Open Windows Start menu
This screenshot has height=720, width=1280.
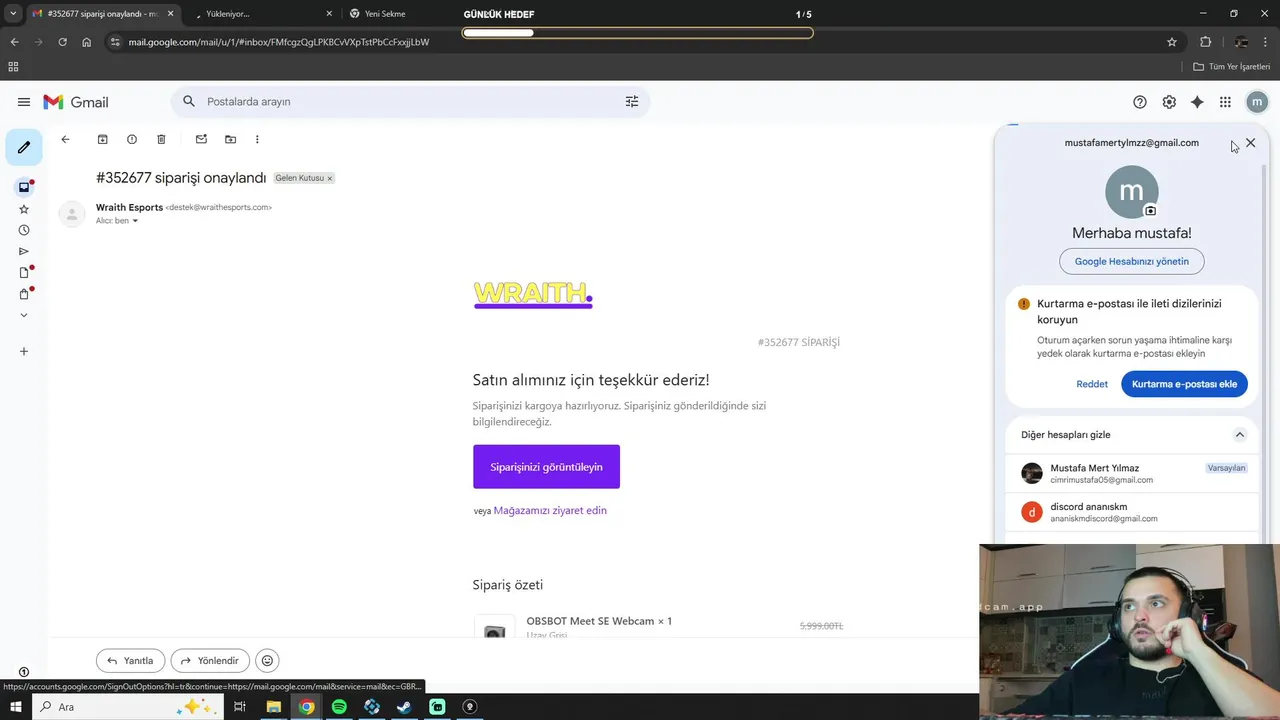click(15, 707)
